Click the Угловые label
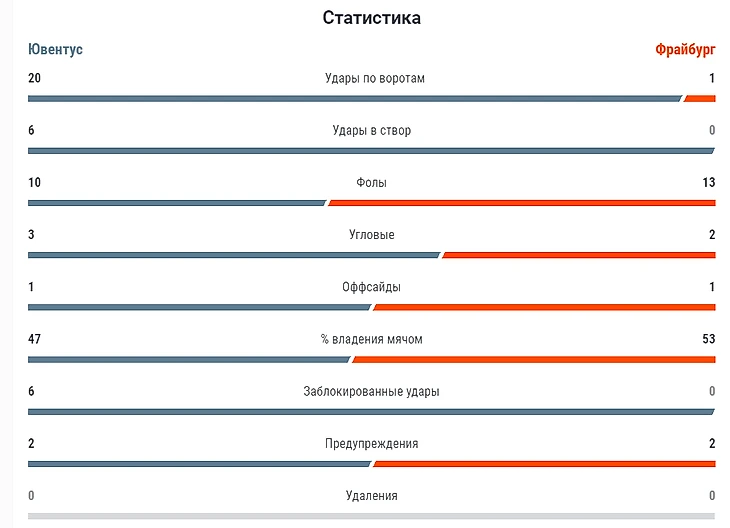The width and height of the screenshot is (730, 528). pos(372,235)
